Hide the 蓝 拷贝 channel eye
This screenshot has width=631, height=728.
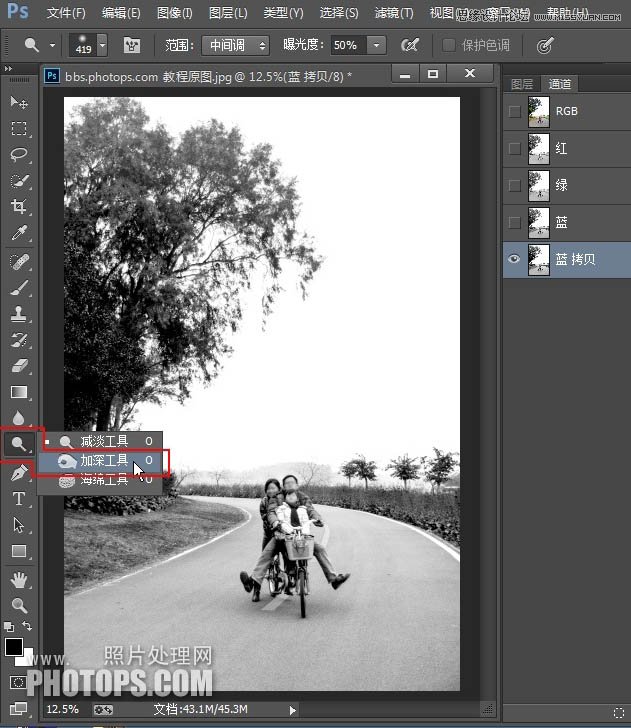[x=514, y=259]
